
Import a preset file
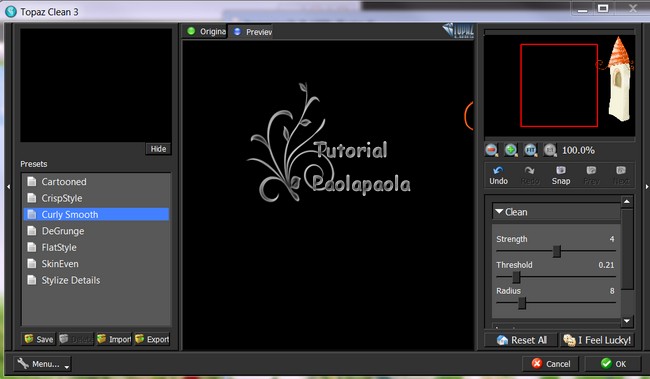tap(114, 339)
